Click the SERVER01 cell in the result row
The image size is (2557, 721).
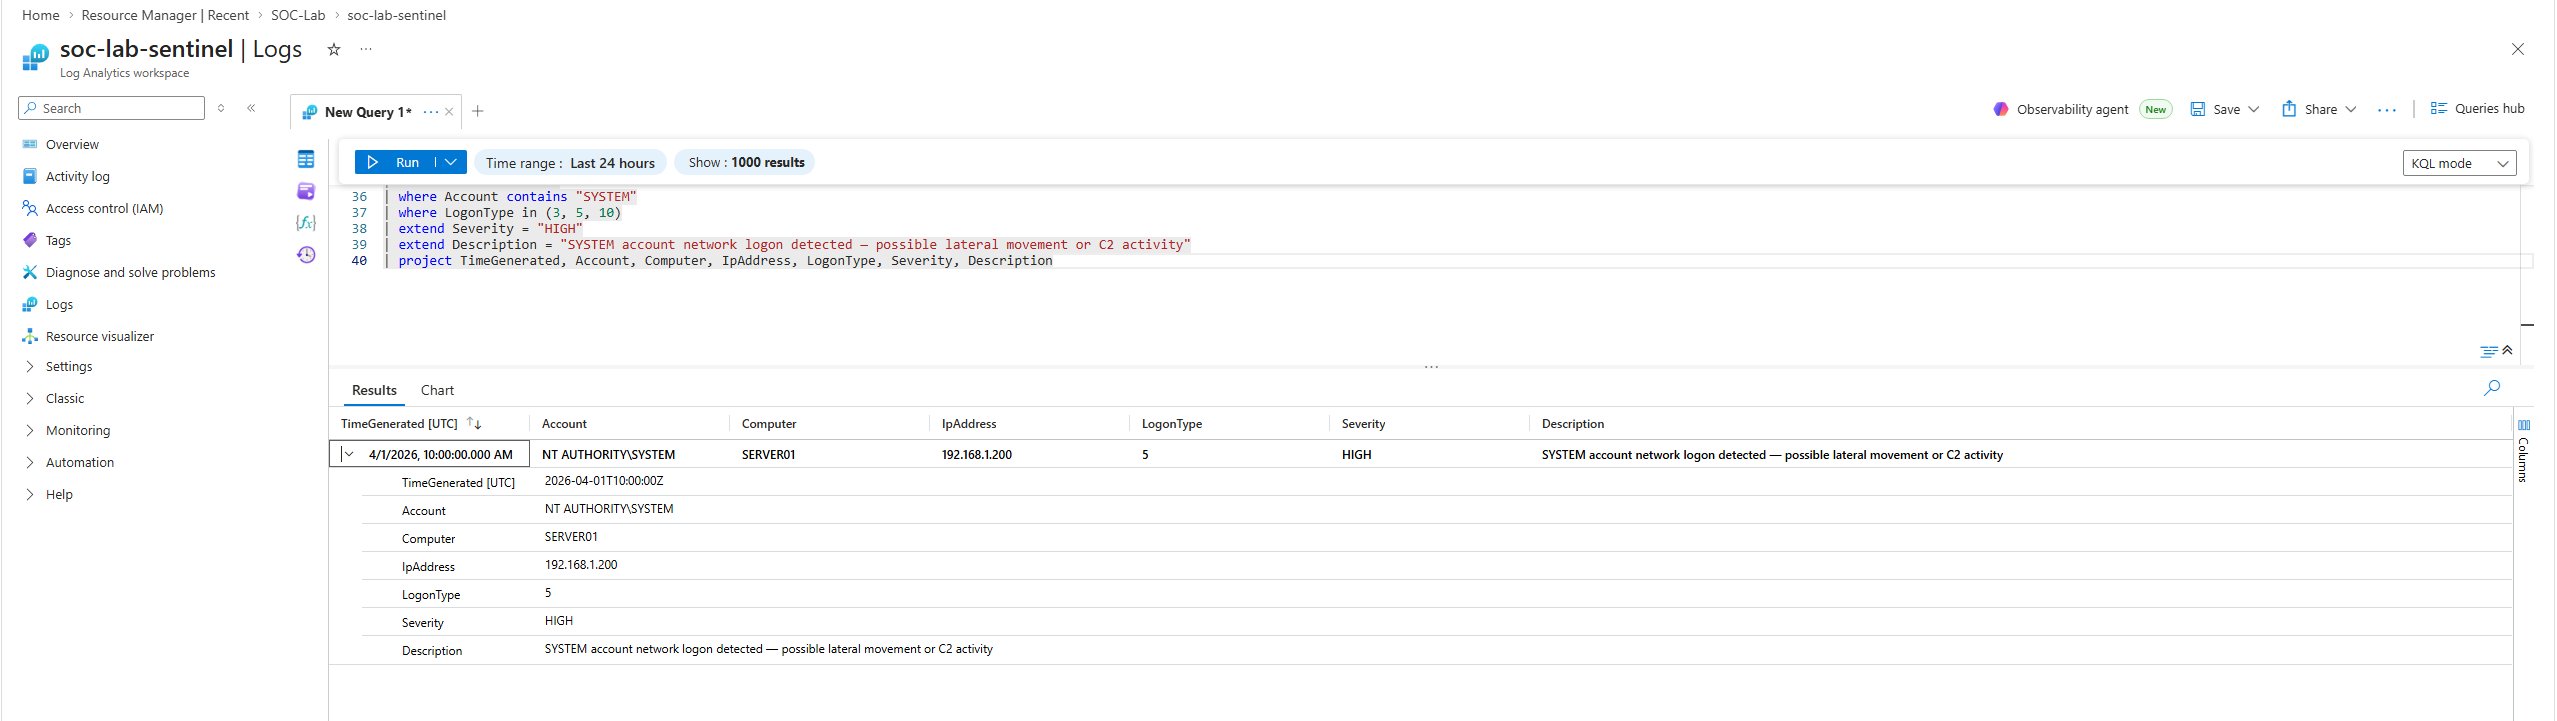pos(769,455)
